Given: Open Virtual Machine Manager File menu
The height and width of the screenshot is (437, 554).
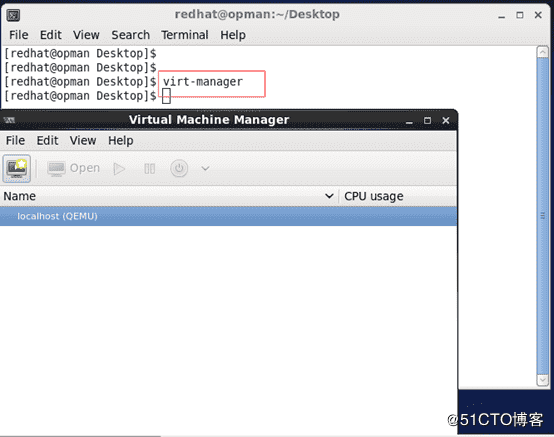Looking at the screenshot, I should coord(16,141).
